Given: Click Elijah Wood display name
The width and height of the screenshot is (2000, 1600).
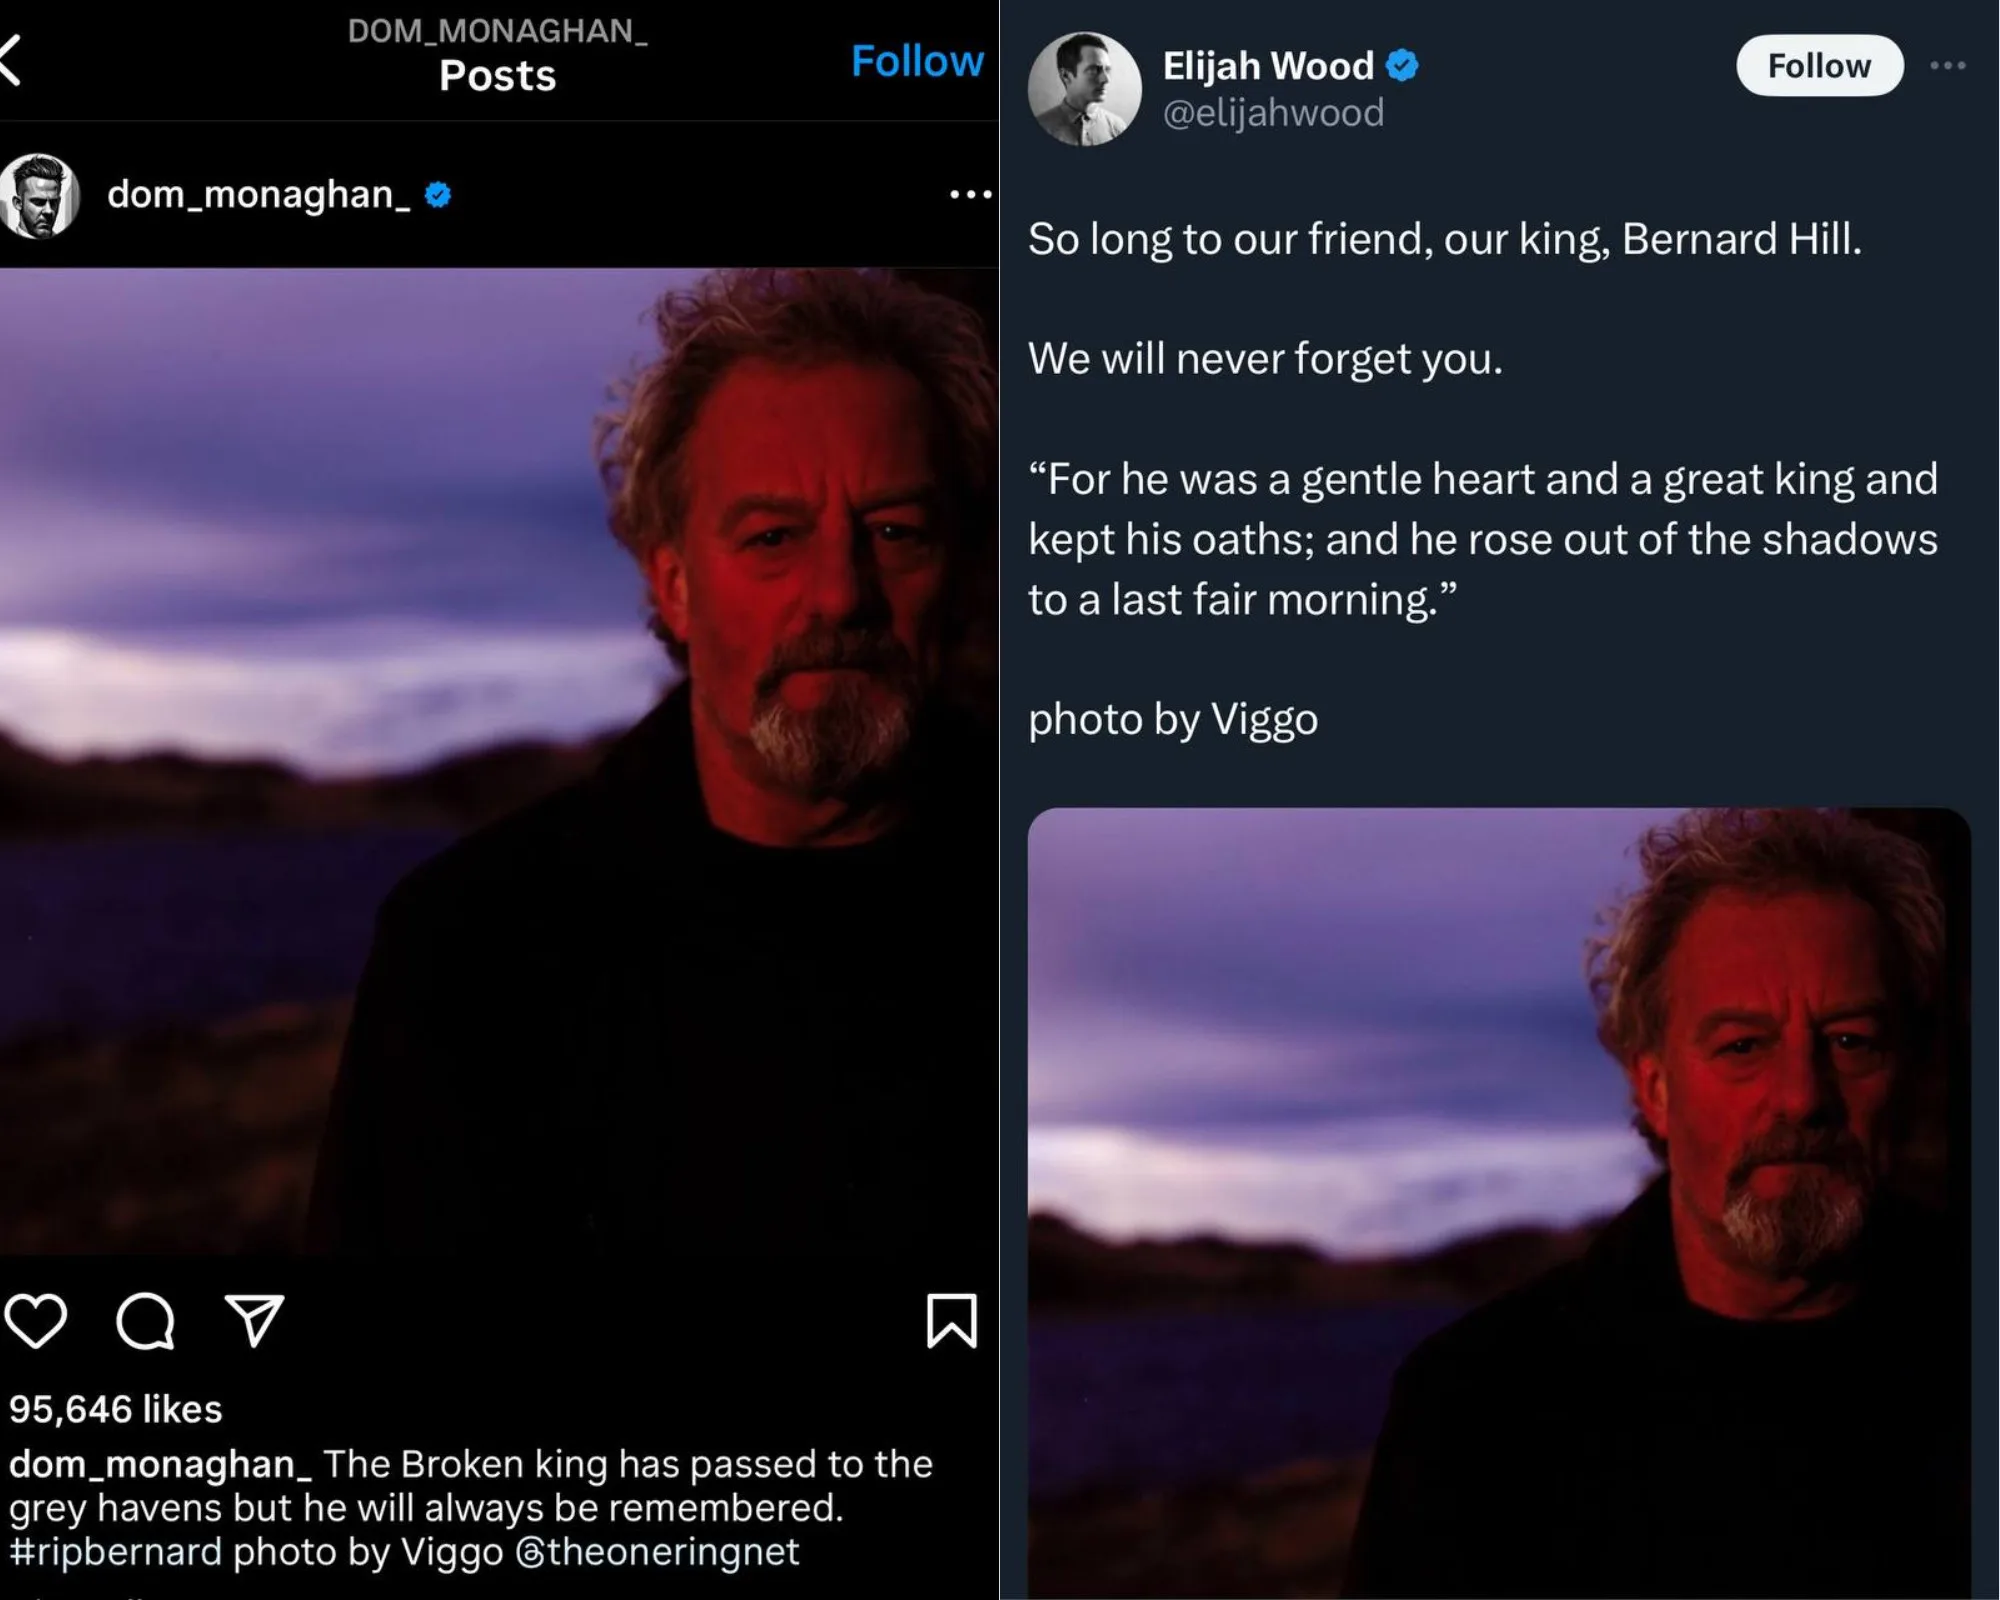Looking at the screenshot, I should 1268,66.
